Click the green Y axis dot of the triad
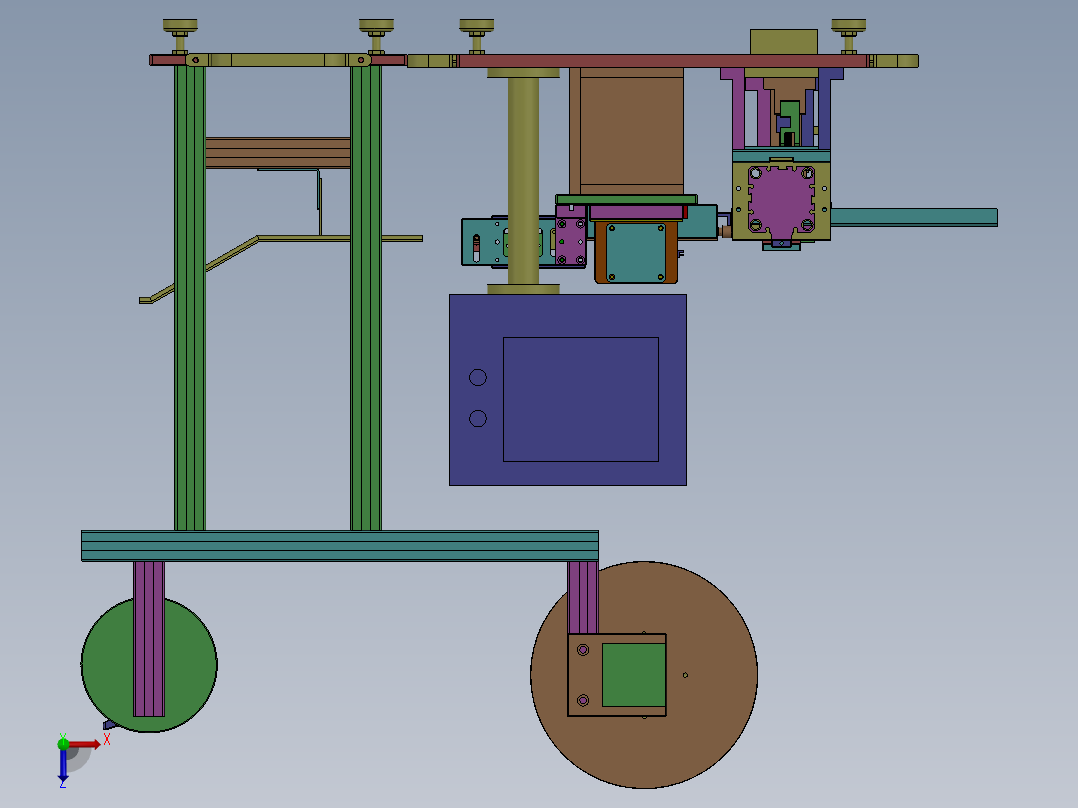 click(63, 744)
